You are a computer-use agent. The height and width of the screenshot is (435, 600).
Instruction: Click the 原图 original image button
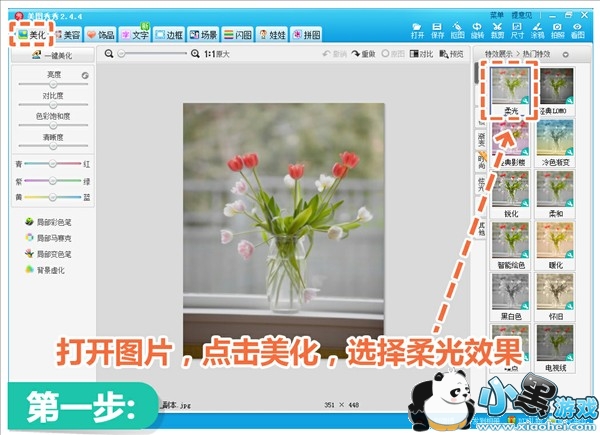tap(393, 54)
